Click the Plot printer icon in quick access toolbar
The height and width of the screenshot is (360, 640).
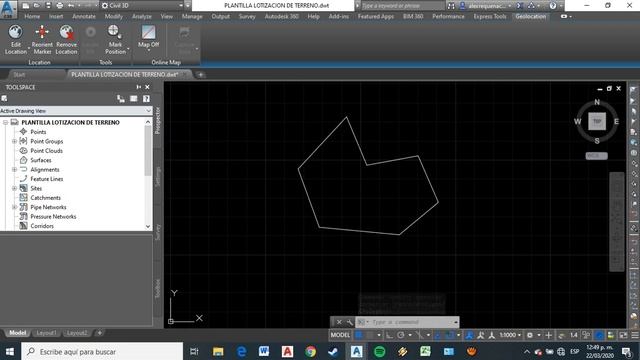pos(60,6)
